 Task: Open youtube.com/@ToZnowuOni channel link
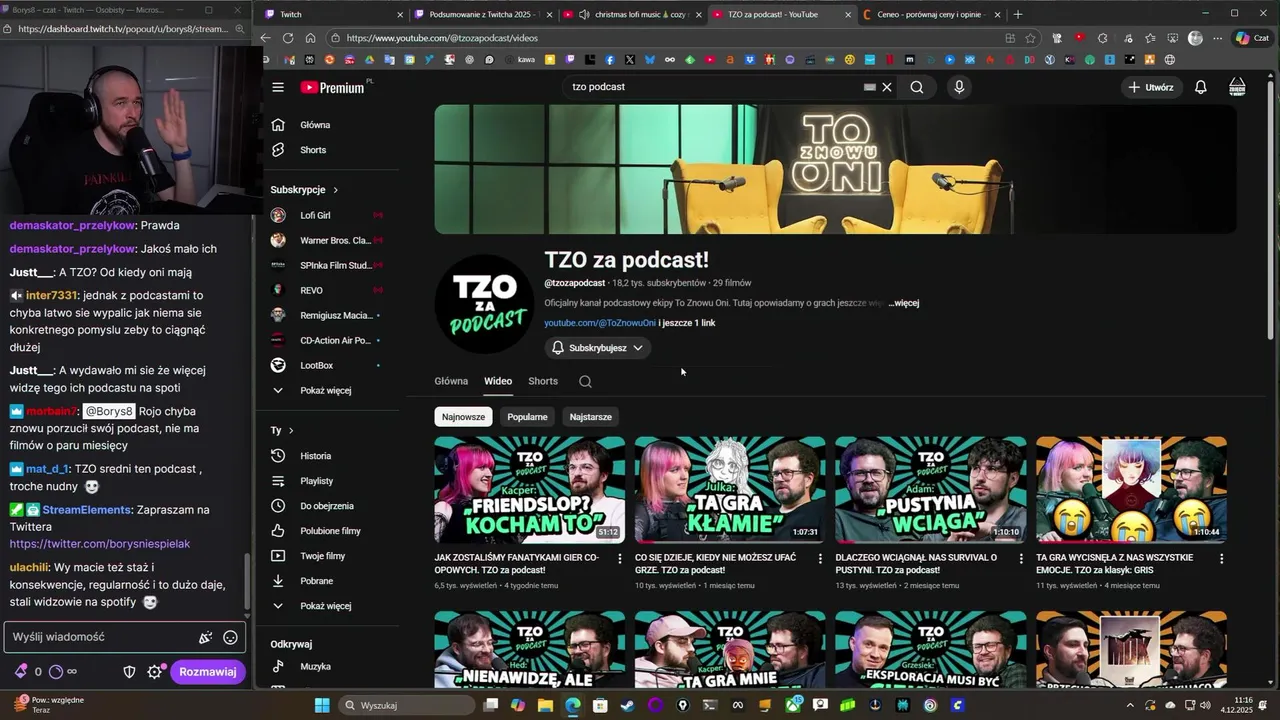pos(600,323)
